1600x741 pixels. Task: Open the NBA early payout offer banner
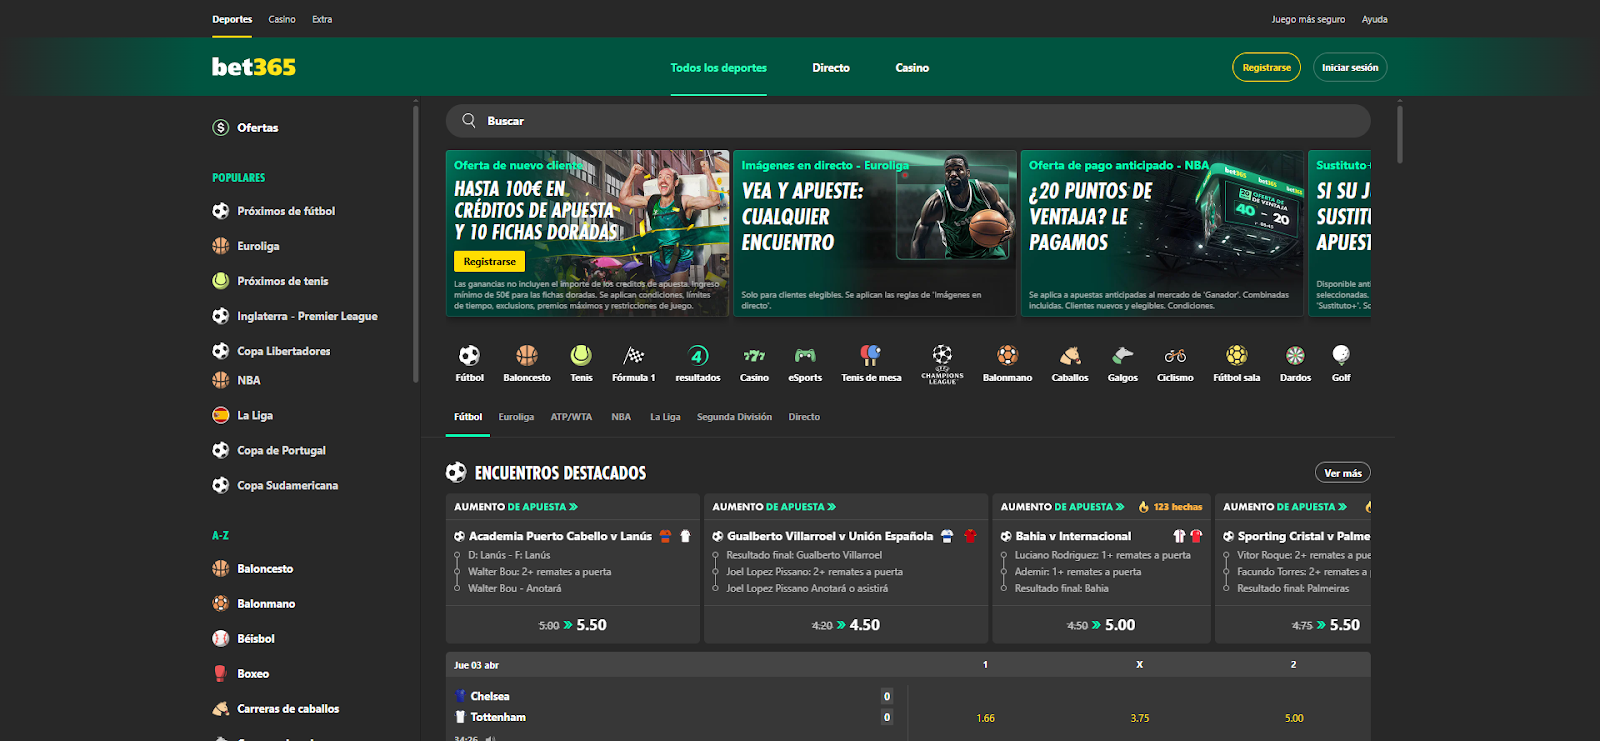1162,234
